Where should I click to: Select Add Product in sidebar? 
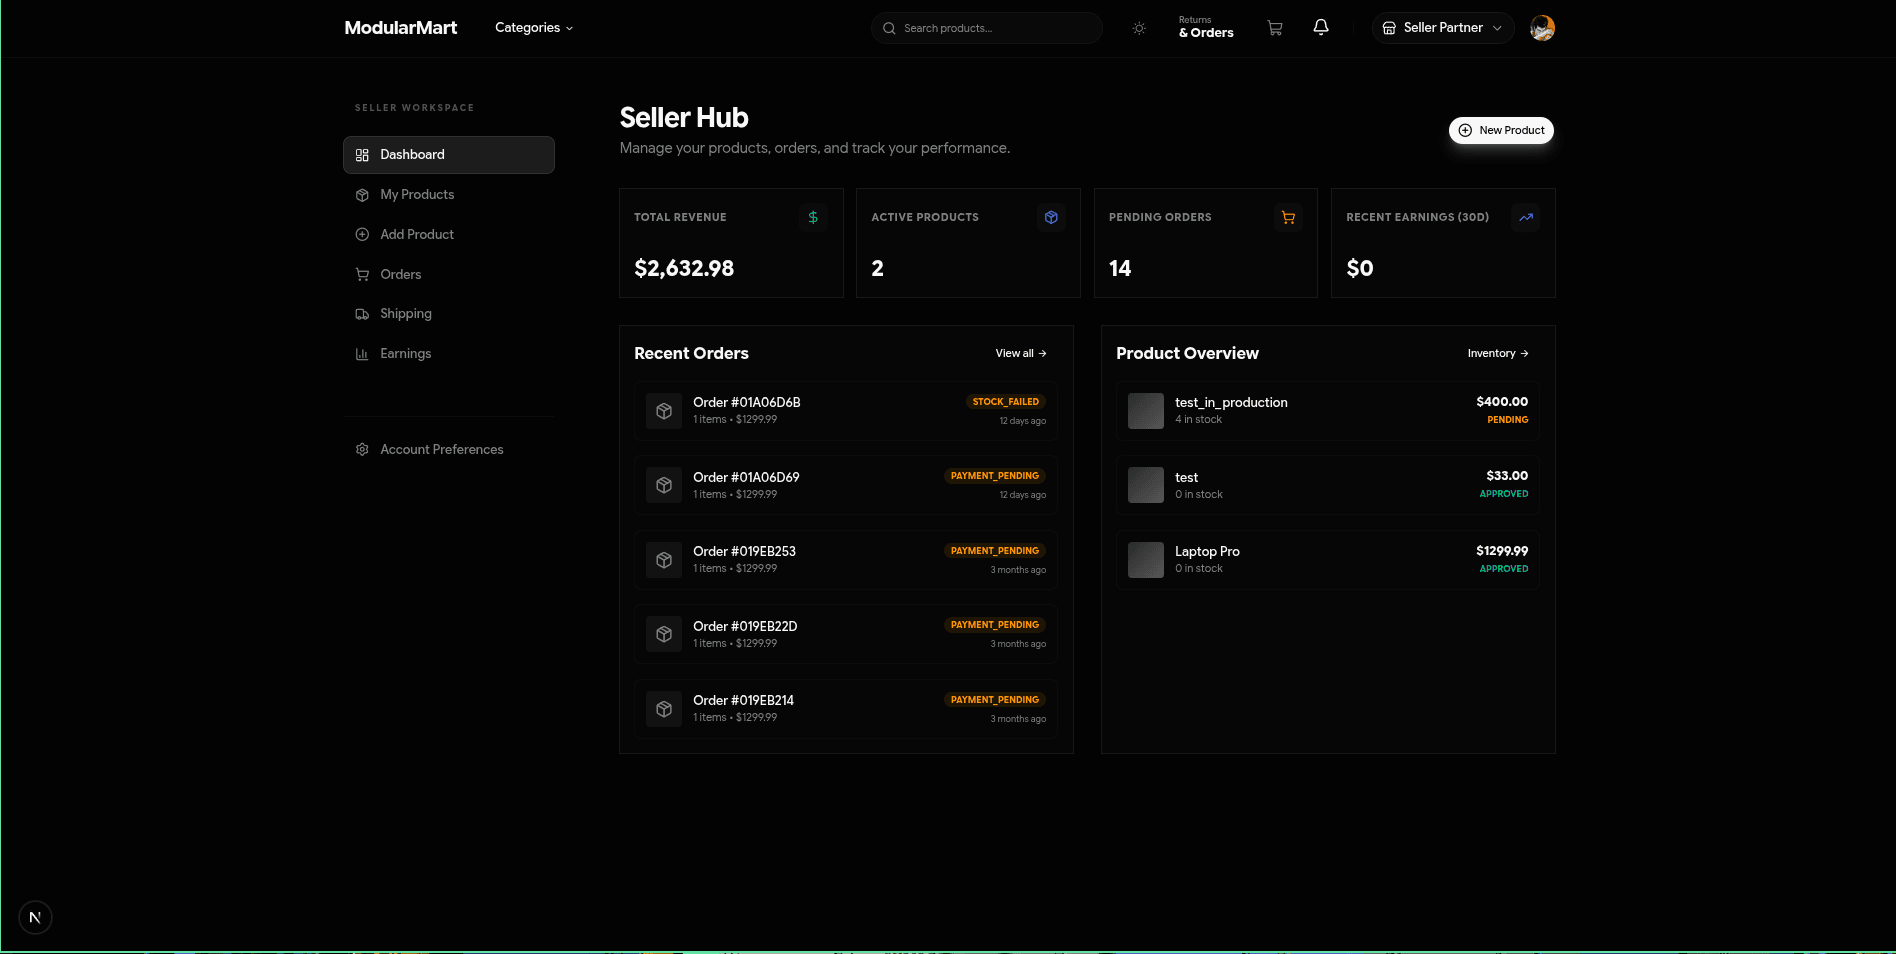click(449, 234)
